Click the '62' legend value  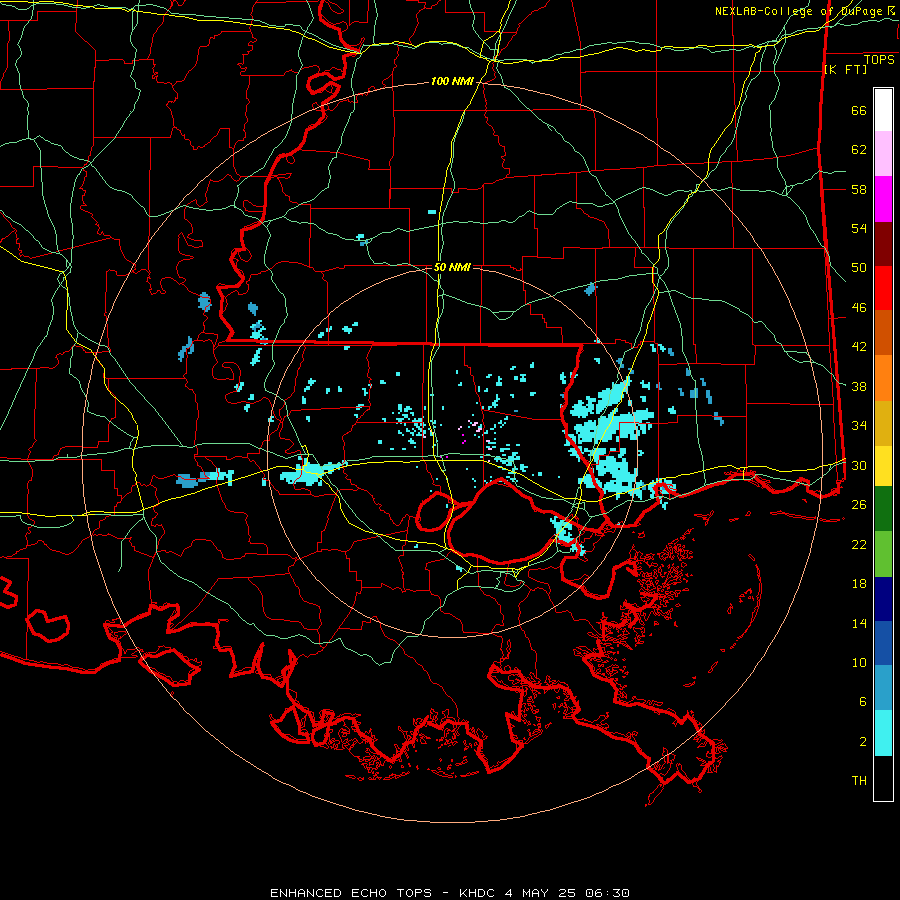coord(859,150)
